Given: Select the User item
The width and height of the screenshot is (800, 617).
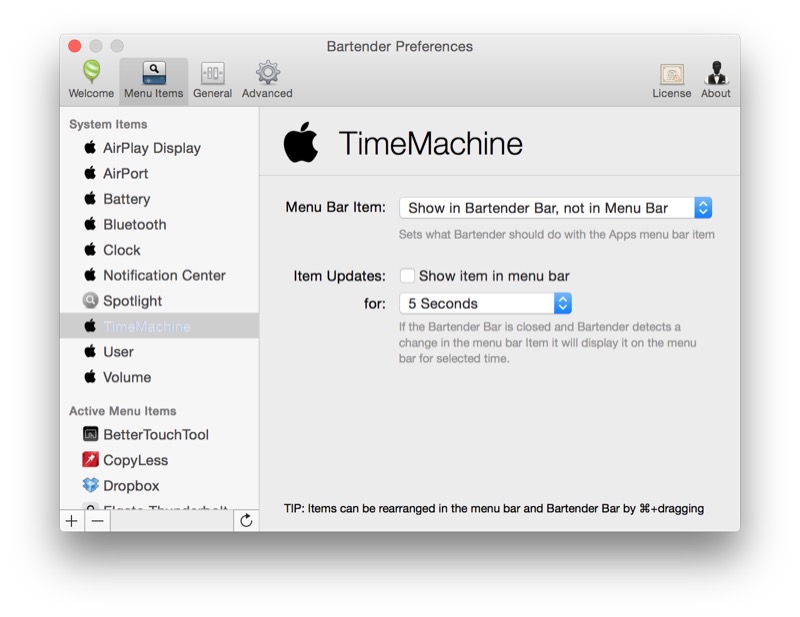Looking at the screenshot, I should tap(160, 352).
